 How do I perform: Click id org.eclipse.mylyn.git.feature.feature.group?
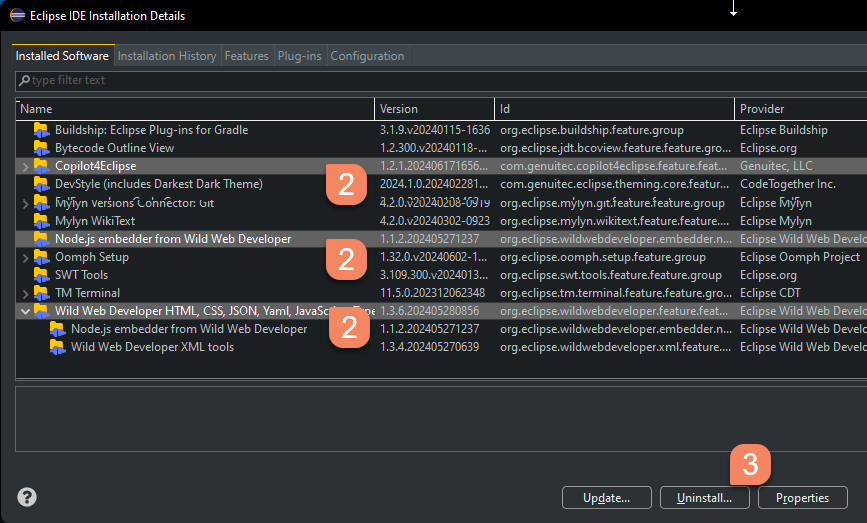coord(613,203)
